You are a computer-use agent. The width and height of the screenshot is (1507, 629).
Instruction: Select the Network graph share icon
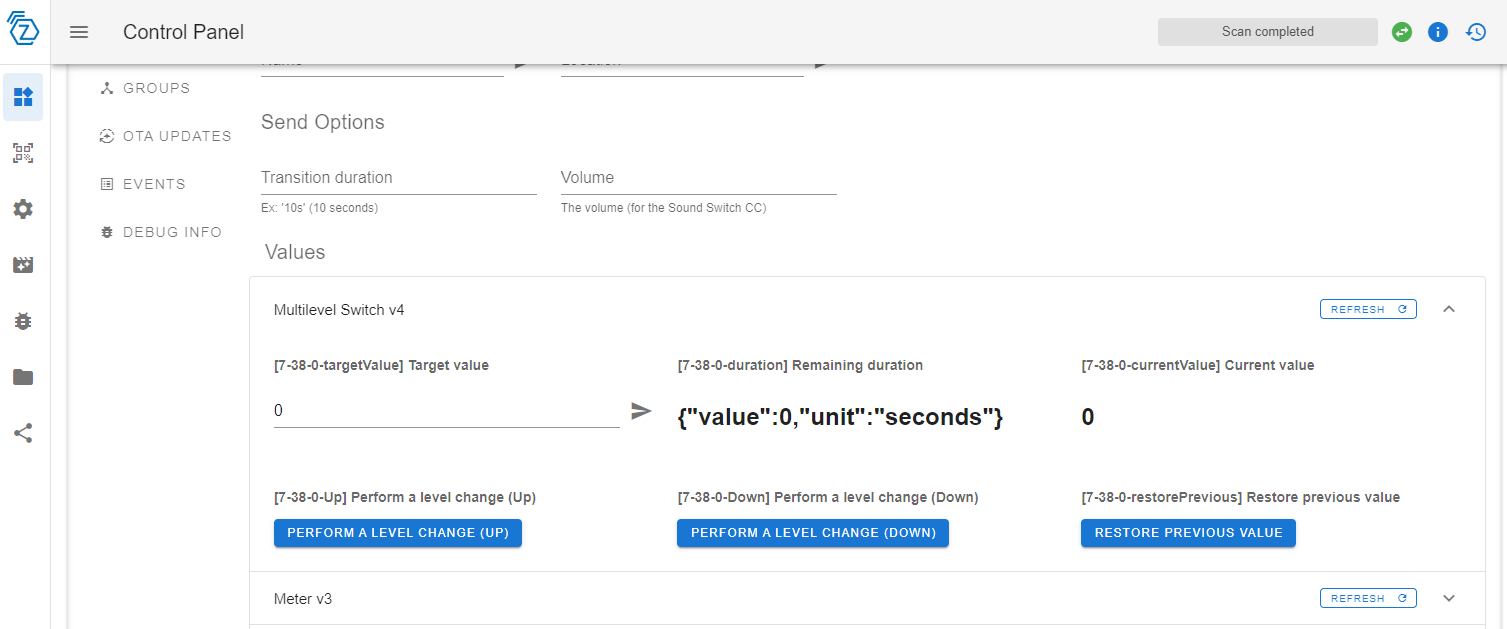22,433
